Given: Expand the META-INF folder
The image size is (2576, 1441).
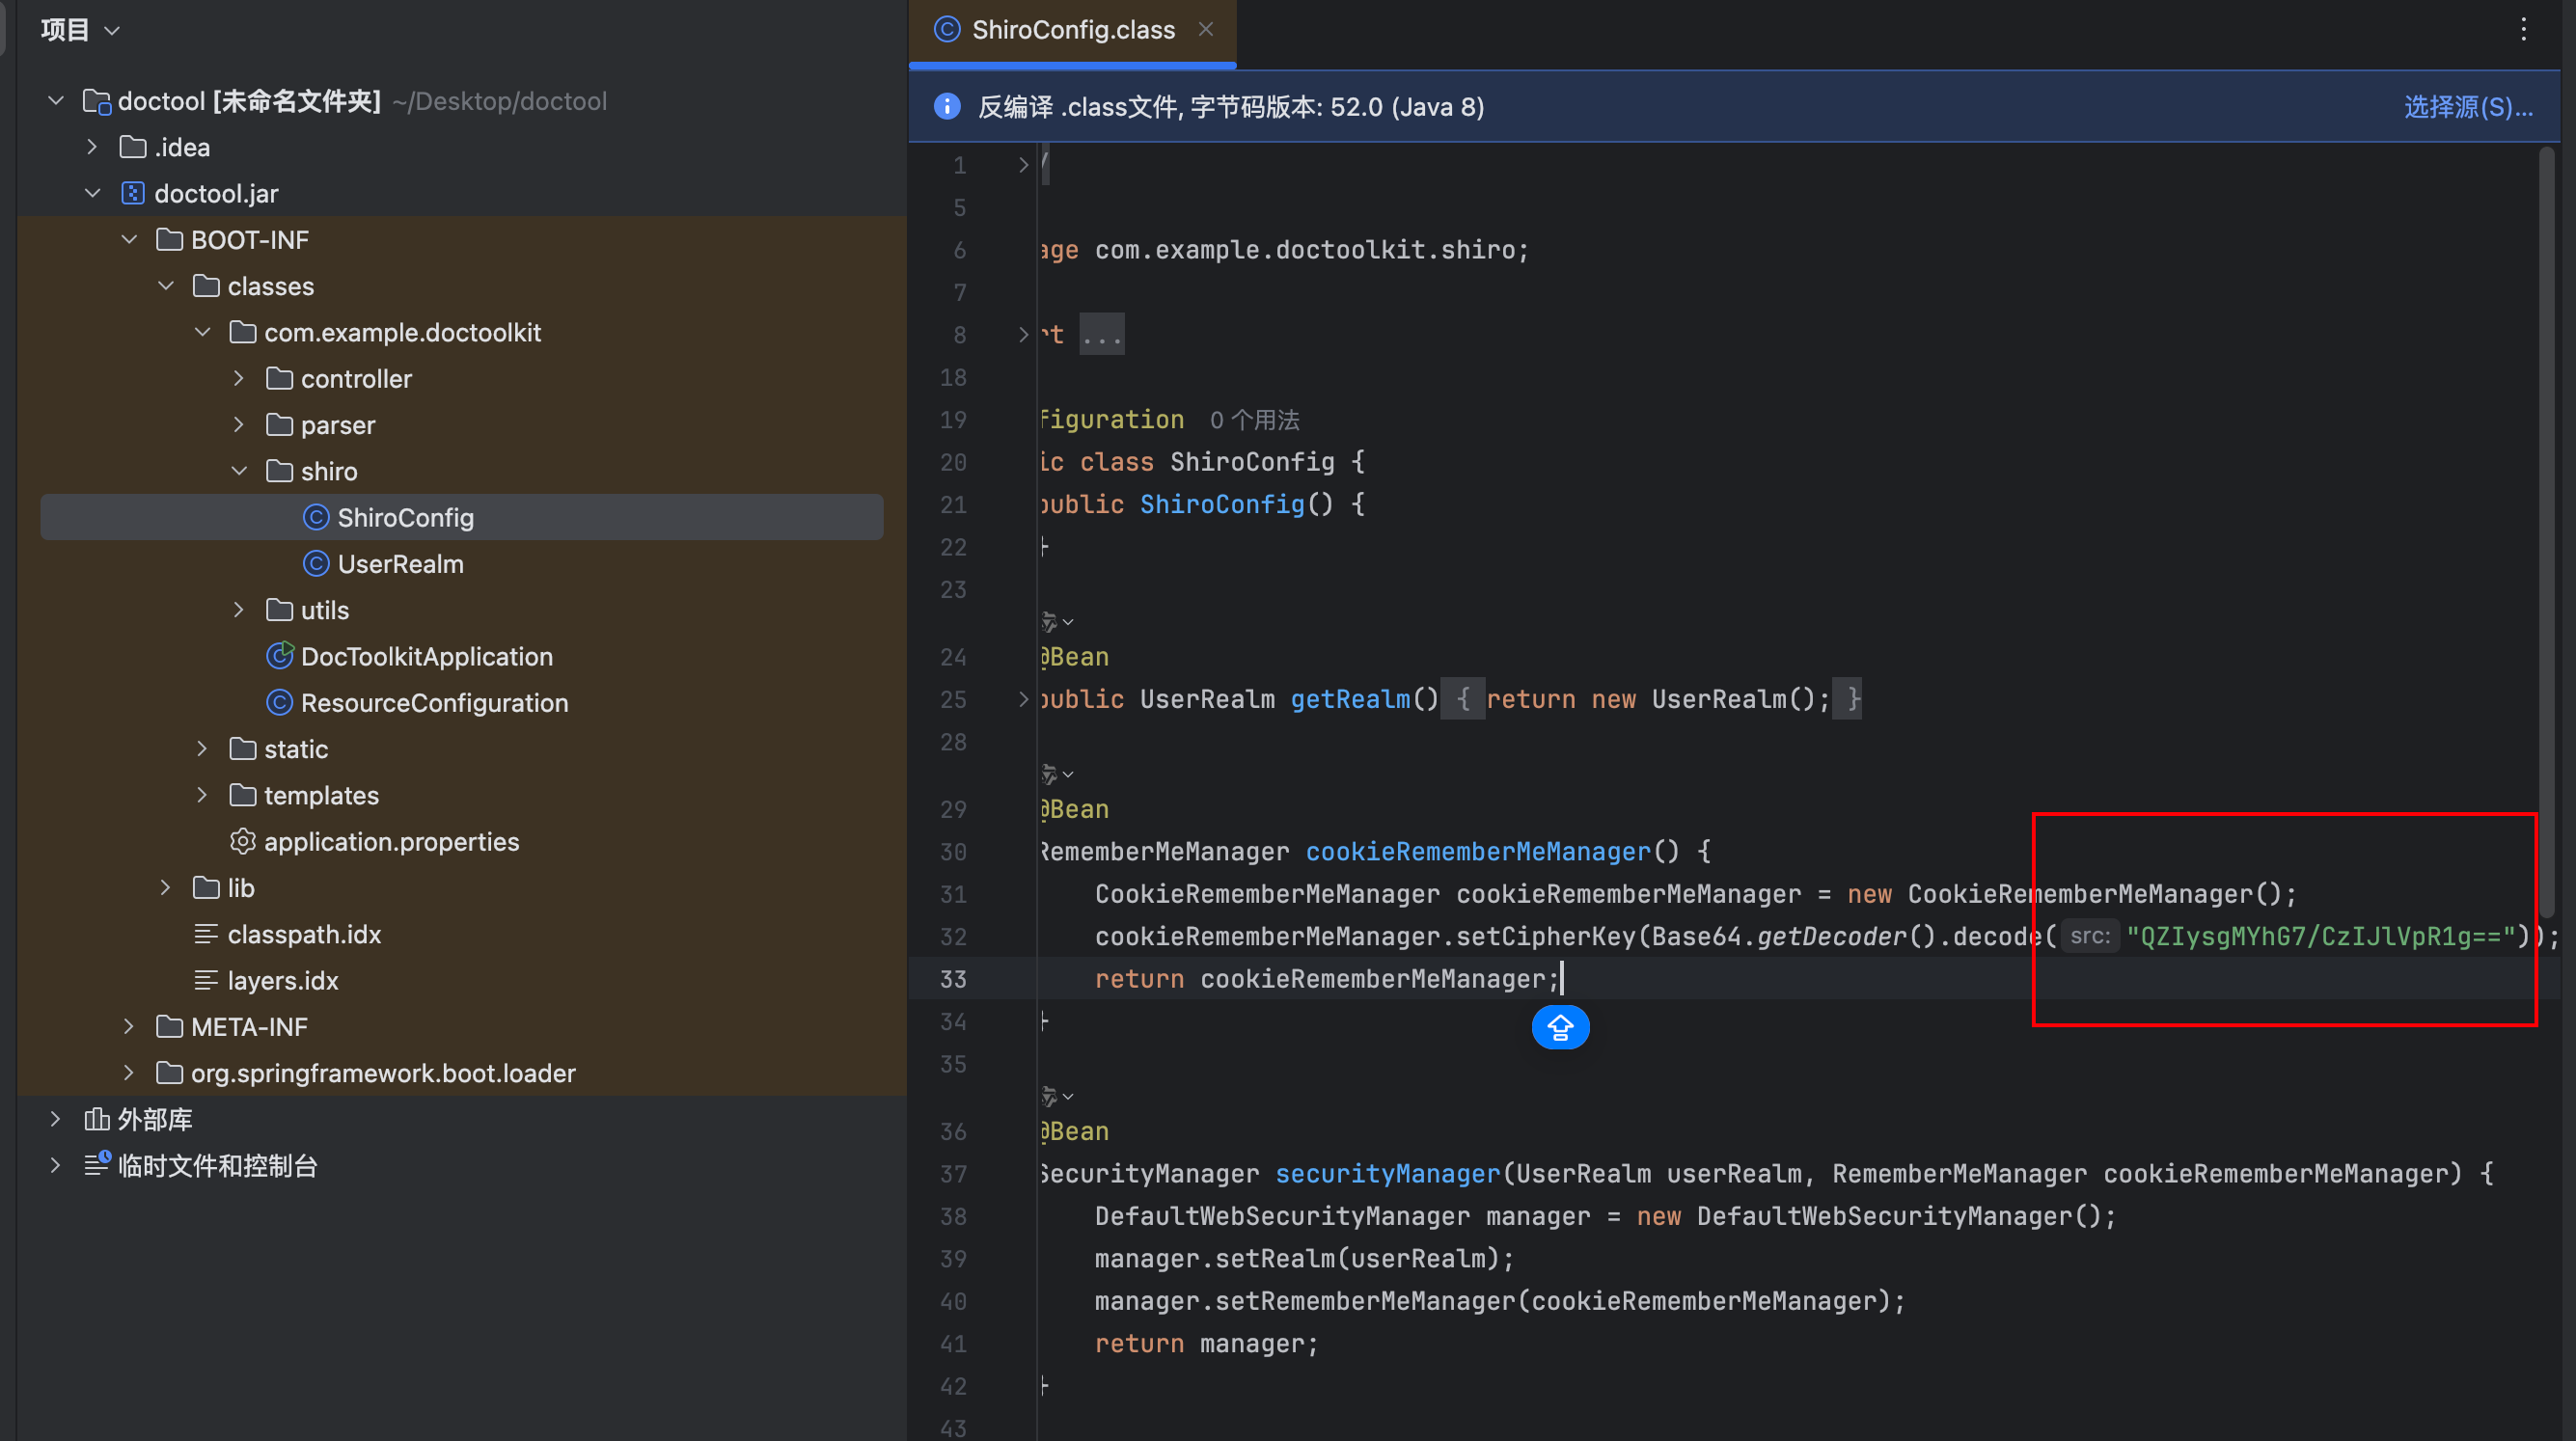Looking at the screenshot, I should pos(129,1026).
